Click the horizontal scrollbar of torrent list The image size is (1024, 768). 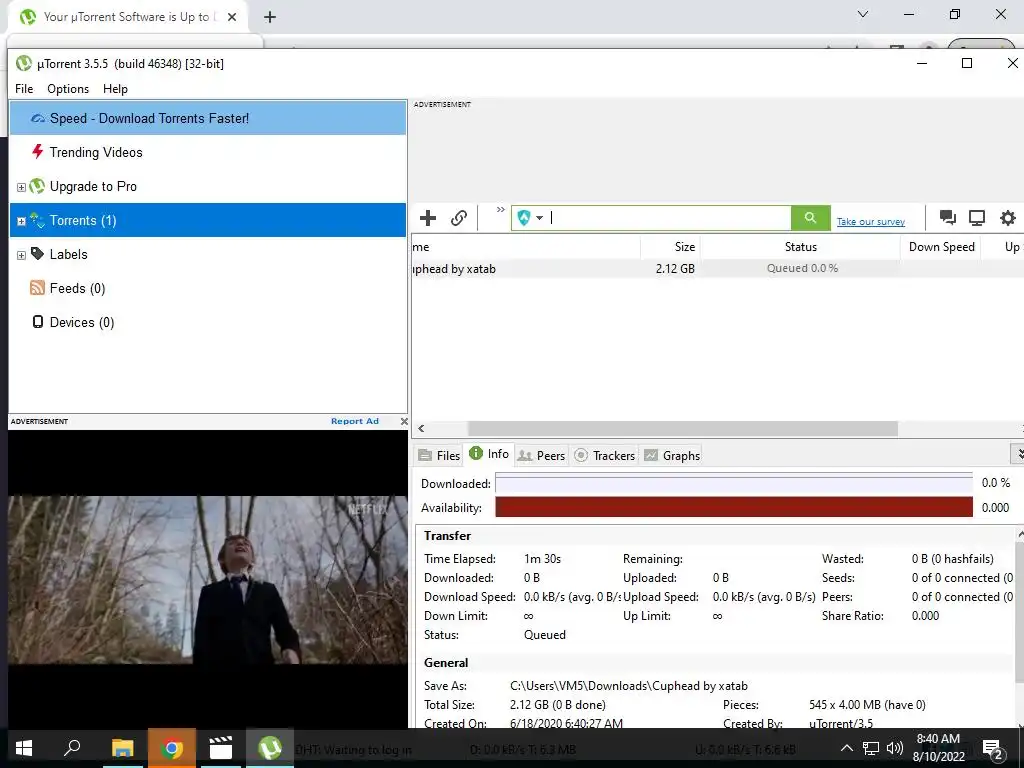682,428
